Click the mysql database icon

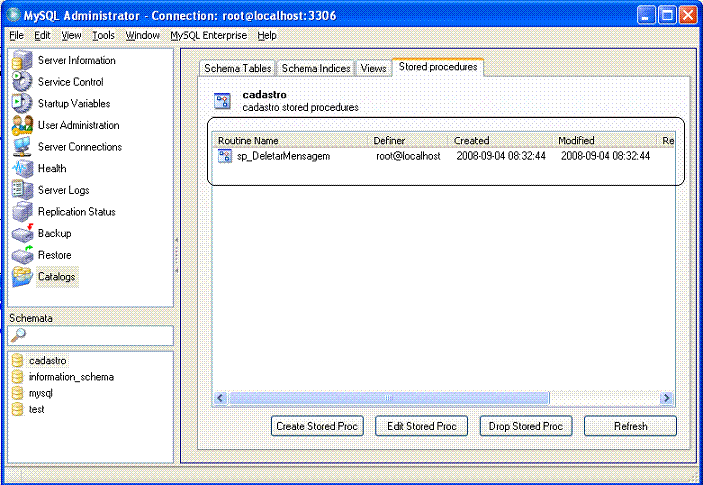(17, 393)
